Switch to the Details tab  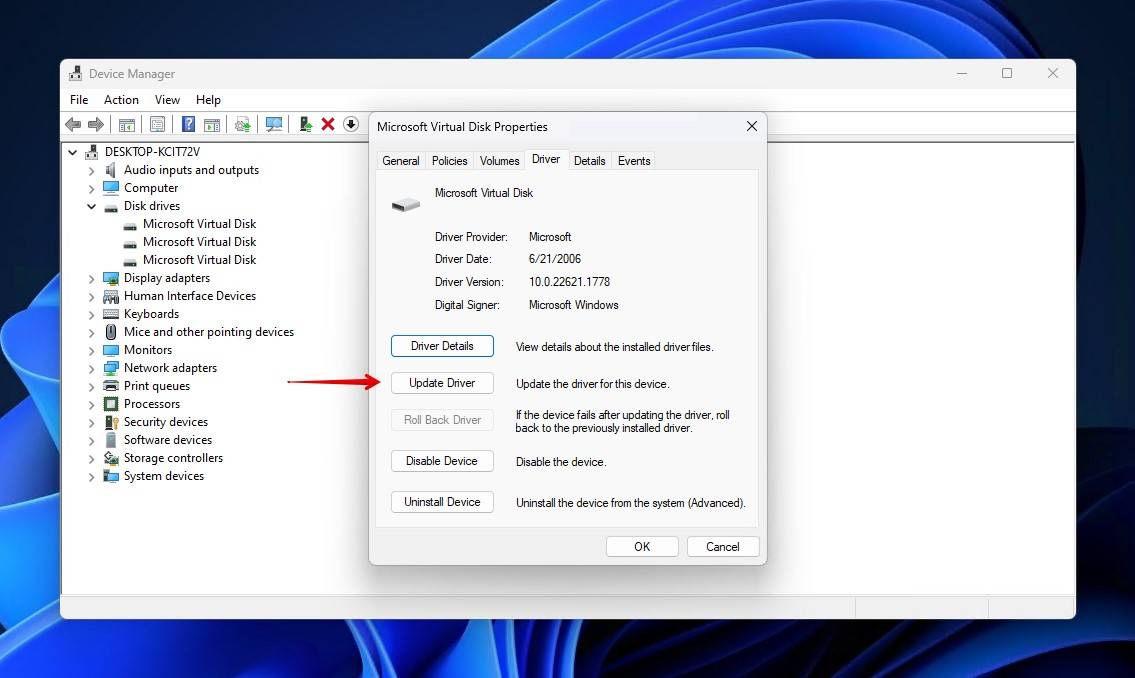(589, 161)
